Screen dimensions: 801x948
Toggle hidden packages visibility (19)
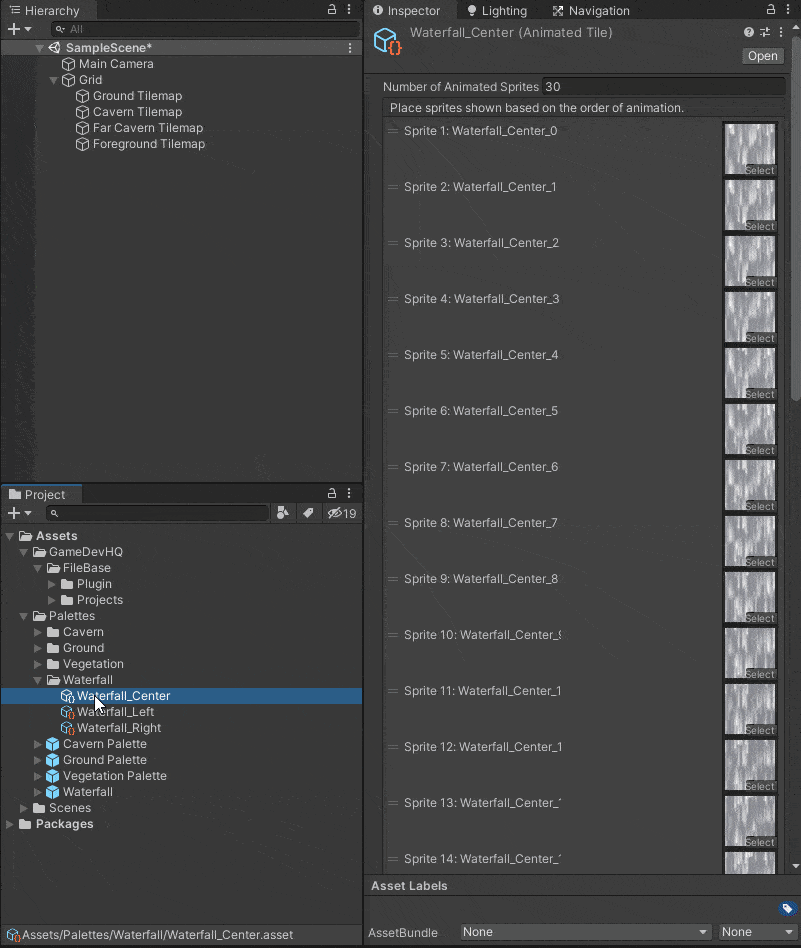pyautogui.click(x=342, y=513)
